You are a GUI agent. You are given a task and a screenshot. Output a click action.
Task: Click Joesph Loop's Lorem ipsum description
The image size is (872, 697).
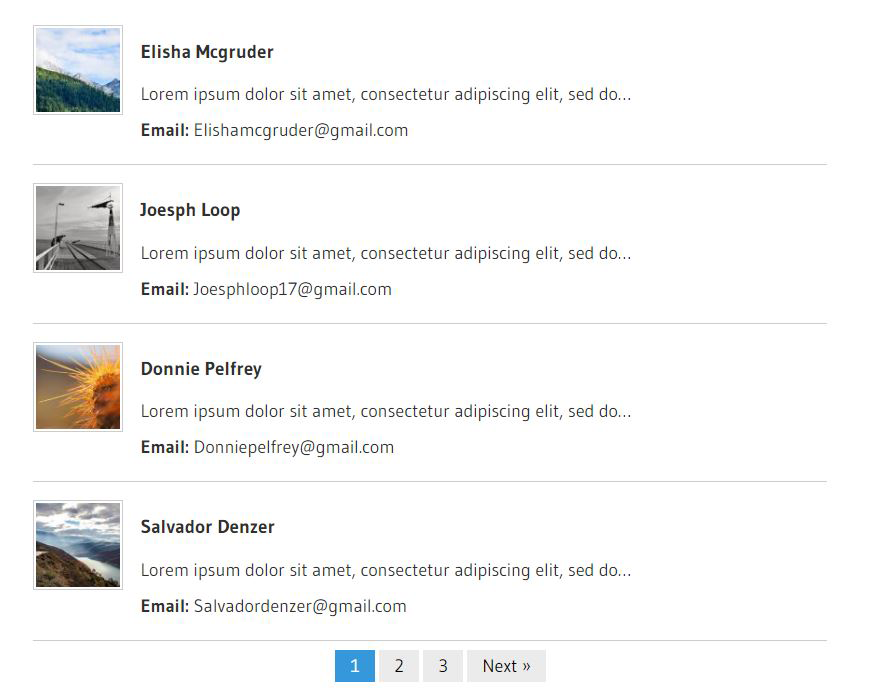tap(386, 254)
